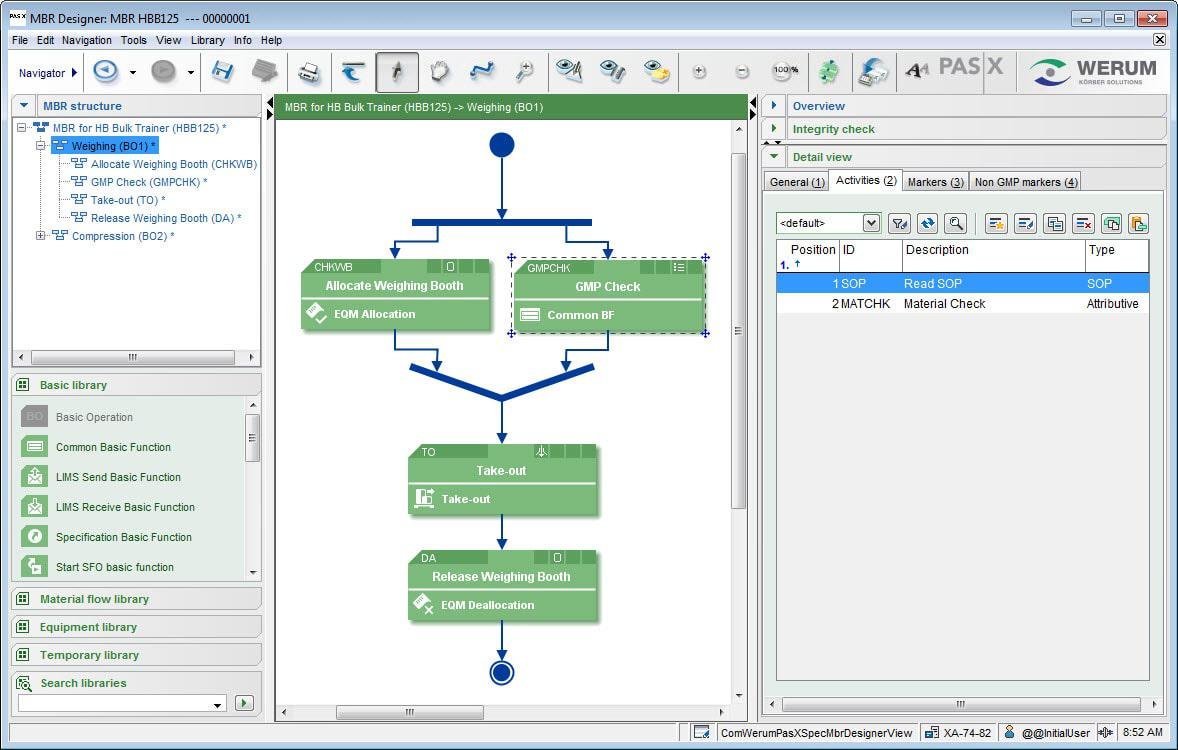Screen dimensions: 1178x750
Task: Select the hand pan tool
Action: click(x=439, y=72)
